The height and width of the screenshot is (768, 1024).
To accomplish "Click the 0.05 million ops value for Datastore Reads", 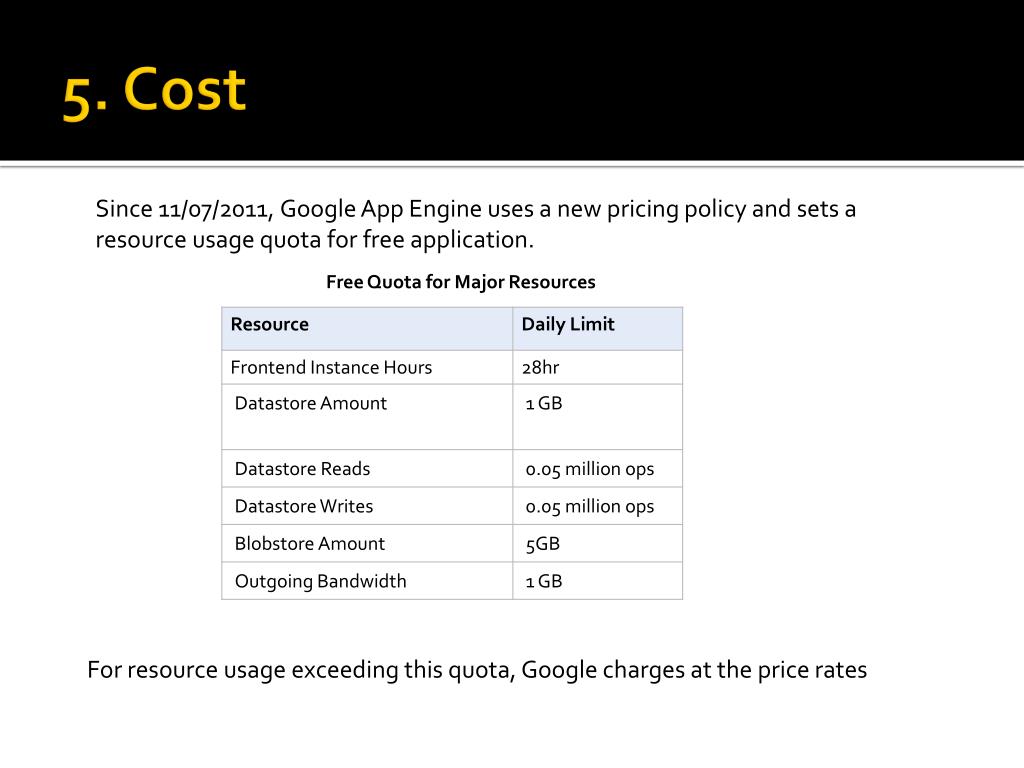I will point(598,468).
